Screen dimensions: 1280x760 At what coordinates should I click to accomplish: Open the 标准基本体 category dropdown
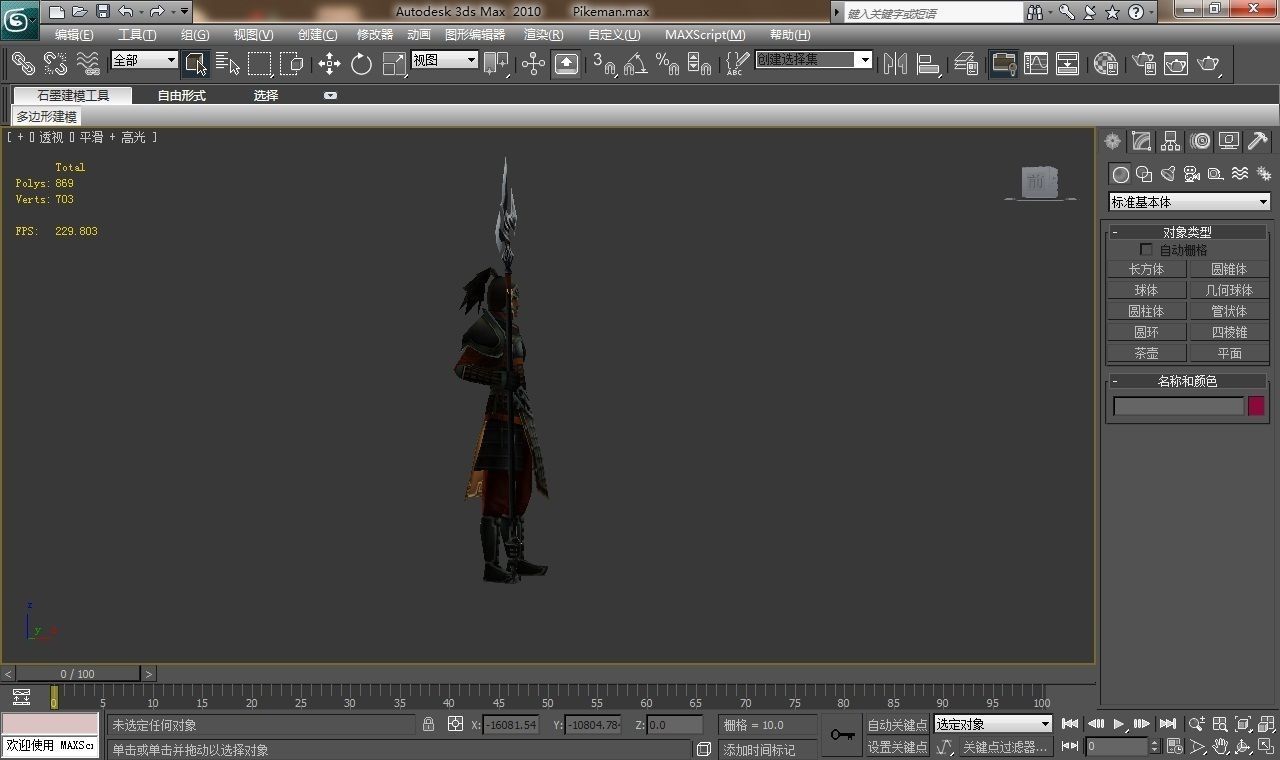1189,202
